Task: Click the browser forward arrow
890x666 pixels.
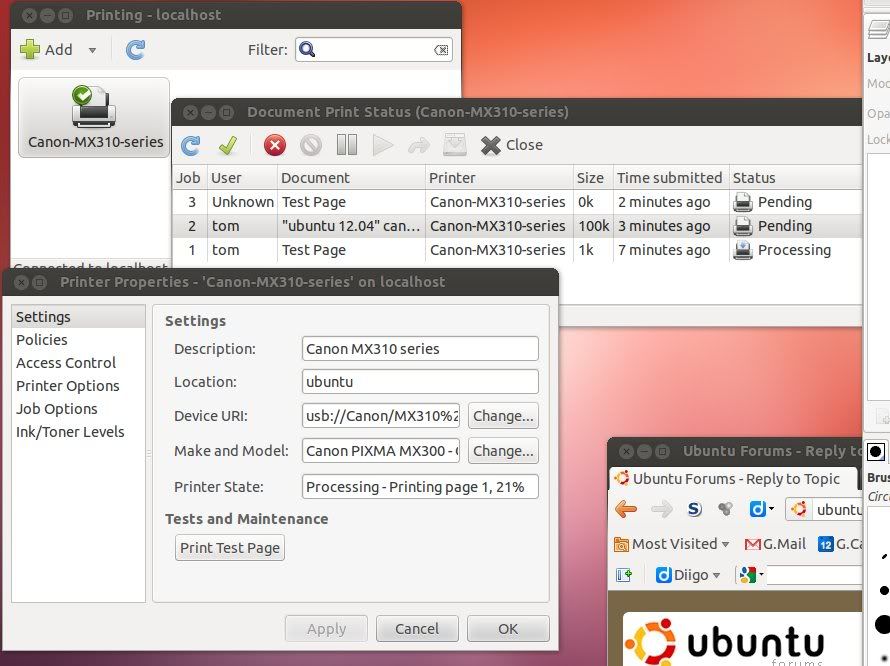Action: [661, 509]
